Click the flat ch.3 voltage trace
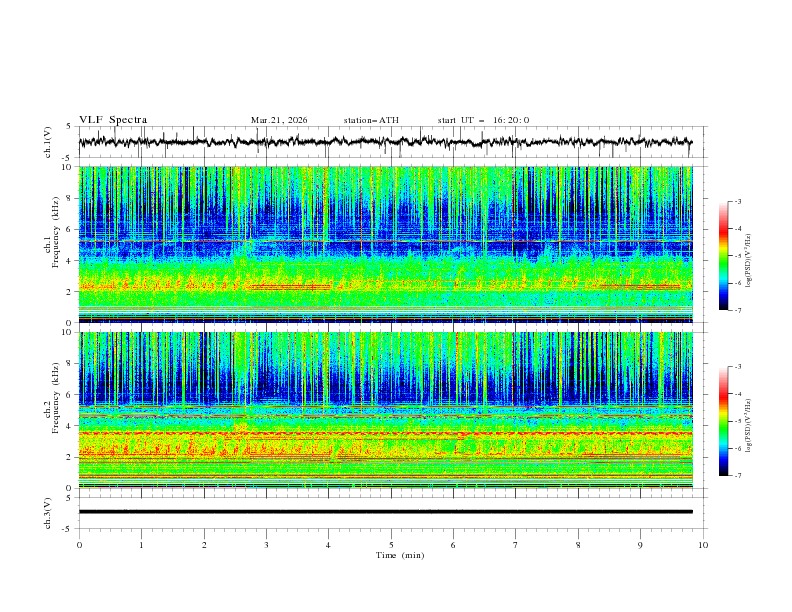Viewport: 792px width, 612px height. coord(385,512)
